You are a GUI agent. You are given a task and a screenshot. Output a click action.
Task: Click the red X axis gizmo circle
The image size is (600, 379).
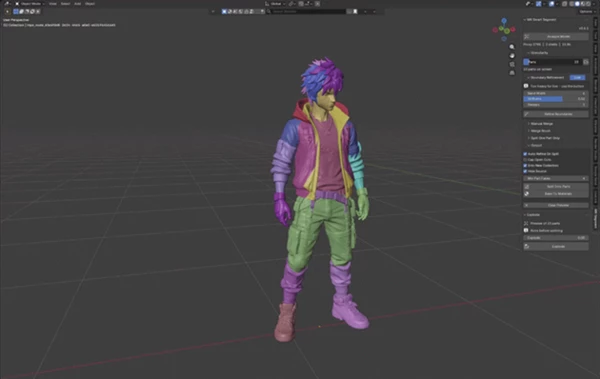pyautogui.click(x=513, y=29)
